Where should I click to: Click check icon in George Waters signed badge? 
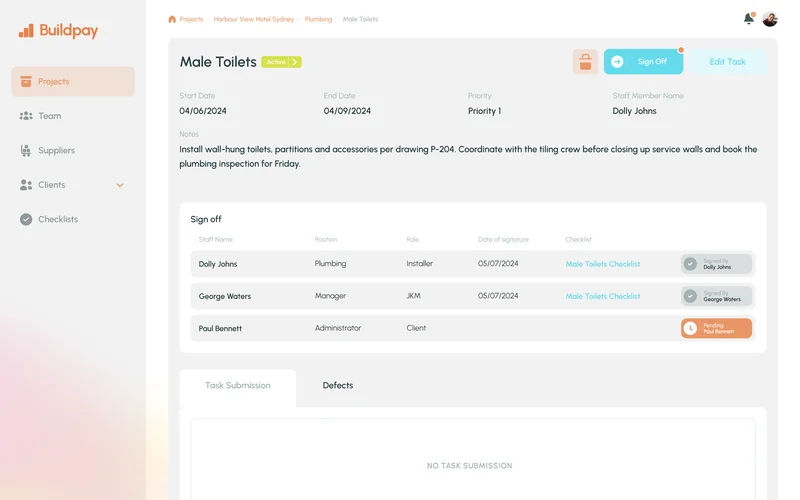click(690, 296)
